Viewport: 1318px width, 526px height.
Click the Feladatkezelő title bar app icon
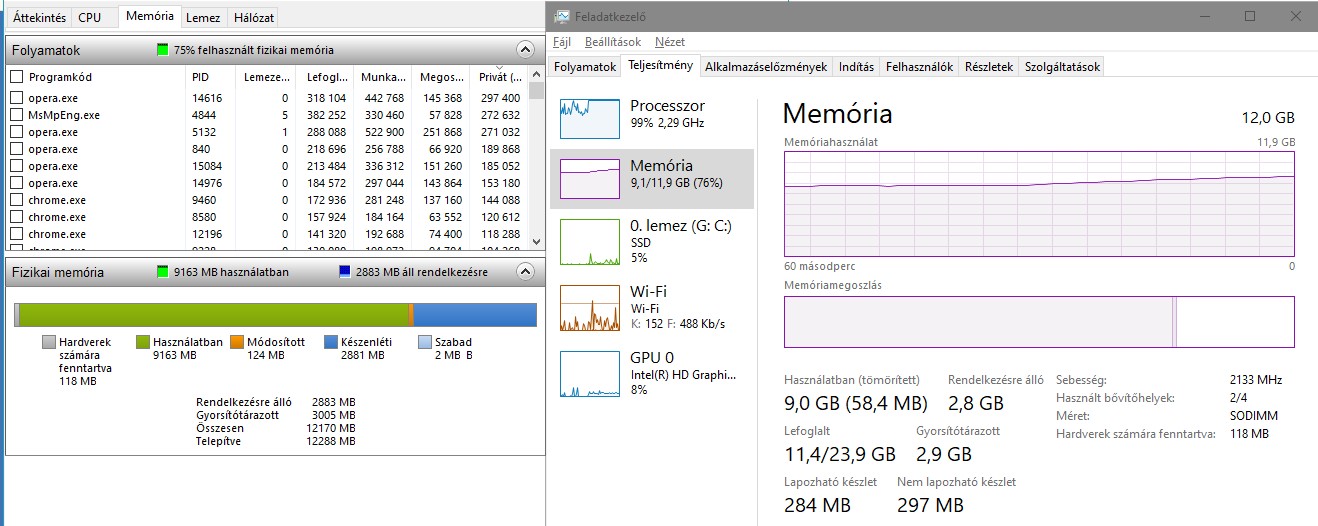[x=563, y=17]
